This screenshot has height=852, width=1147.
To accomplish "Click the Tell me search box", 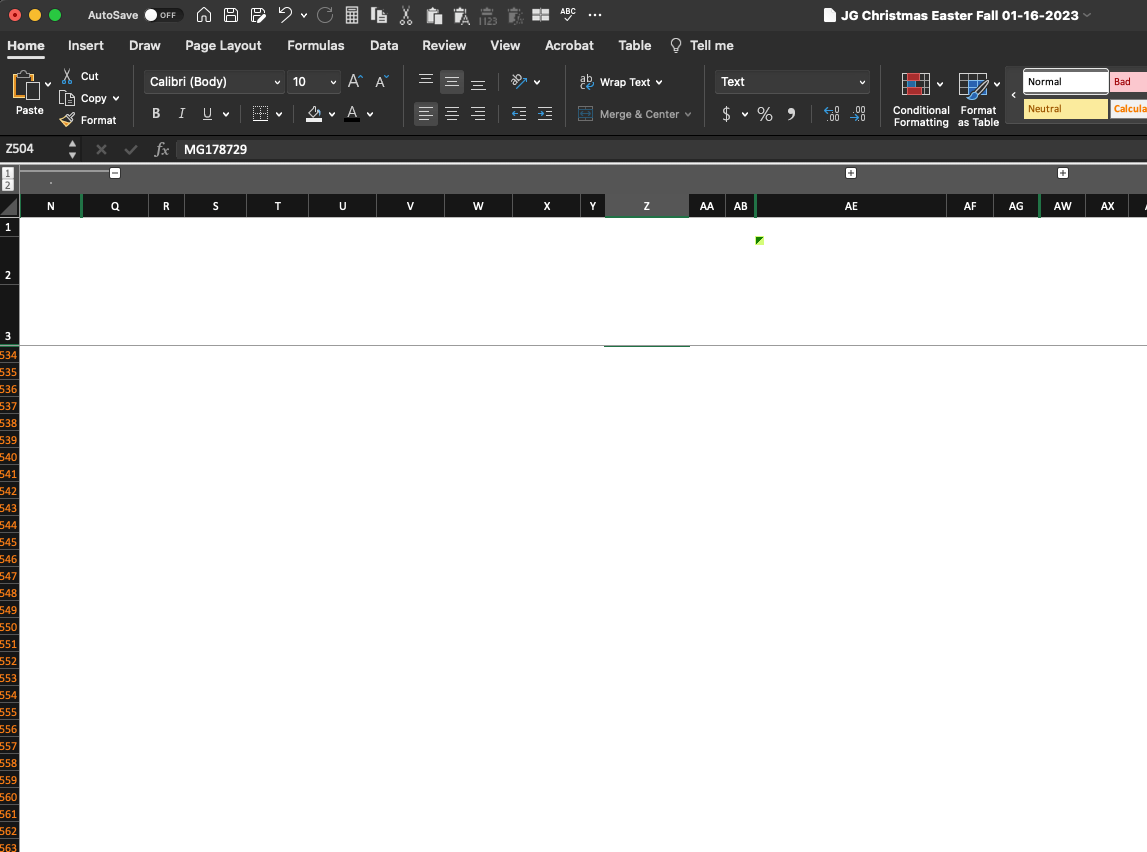I will [x=702, y=45].
